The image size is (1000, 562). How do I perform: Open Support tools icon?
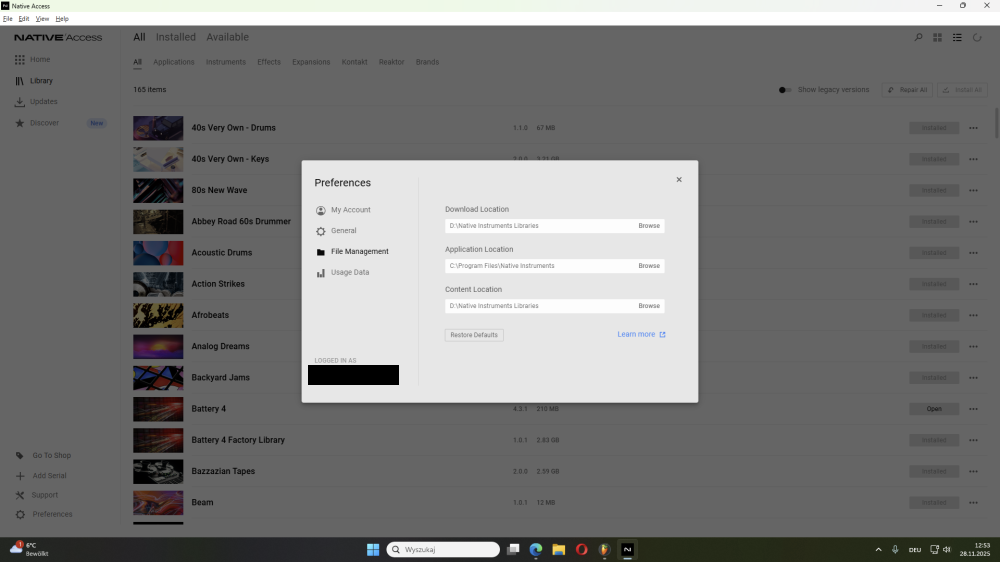pyautogui.click(x=20, y=495)
